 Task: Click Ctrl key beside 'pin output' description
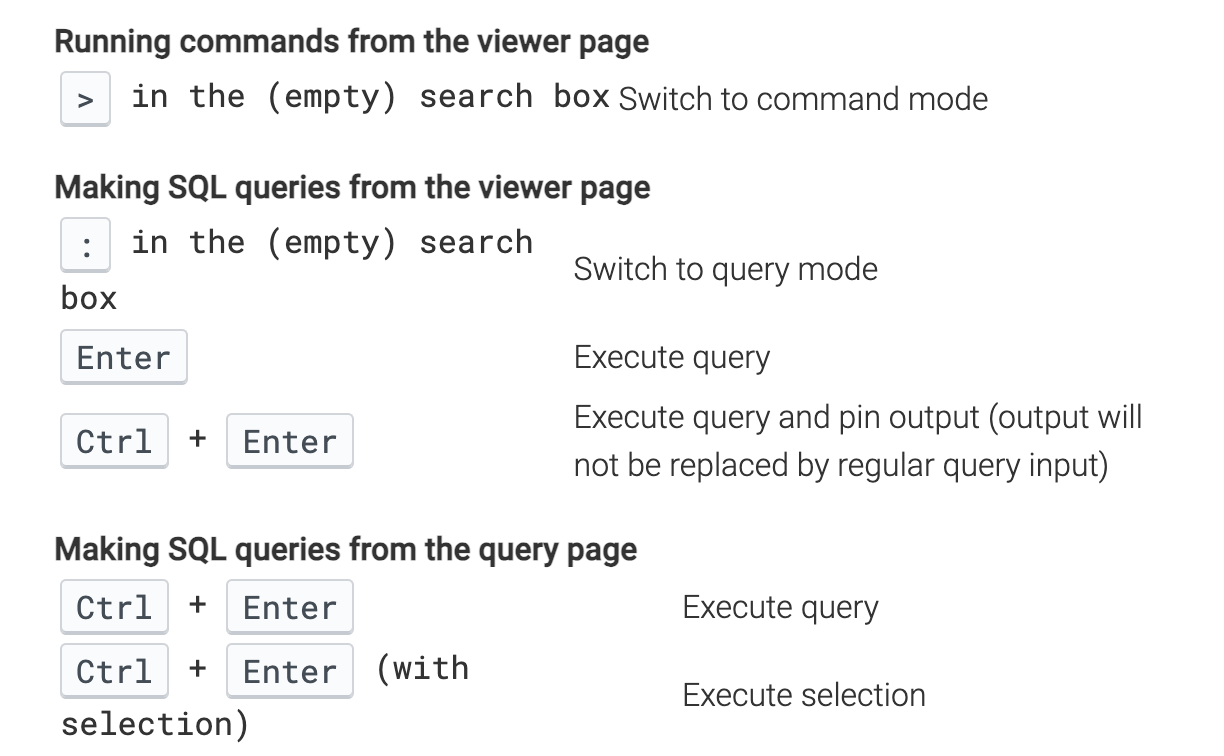114,442
